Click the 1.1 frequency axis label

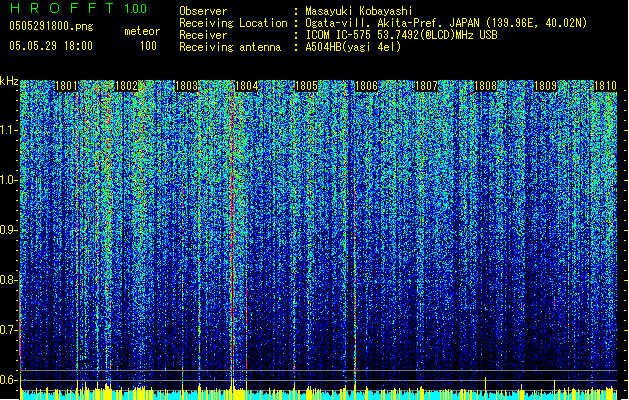point(9,130)
